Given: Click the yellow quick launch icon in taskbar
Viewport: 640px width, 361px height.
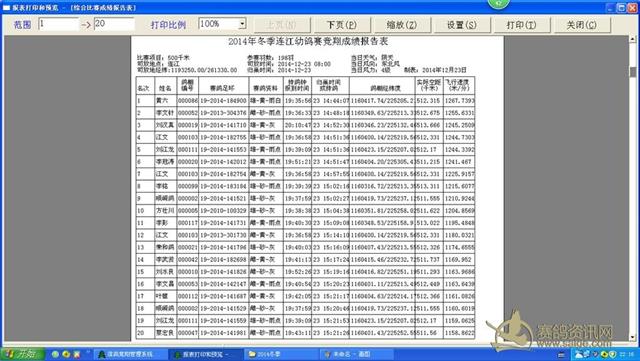Looking at the screenshot, I should click(x=66, y=354).
